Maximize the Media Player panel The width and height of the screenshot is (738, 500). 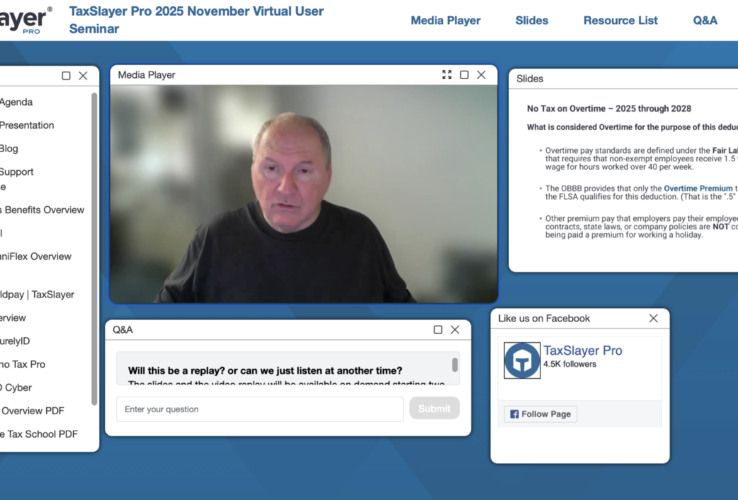(x=464, y=75)
